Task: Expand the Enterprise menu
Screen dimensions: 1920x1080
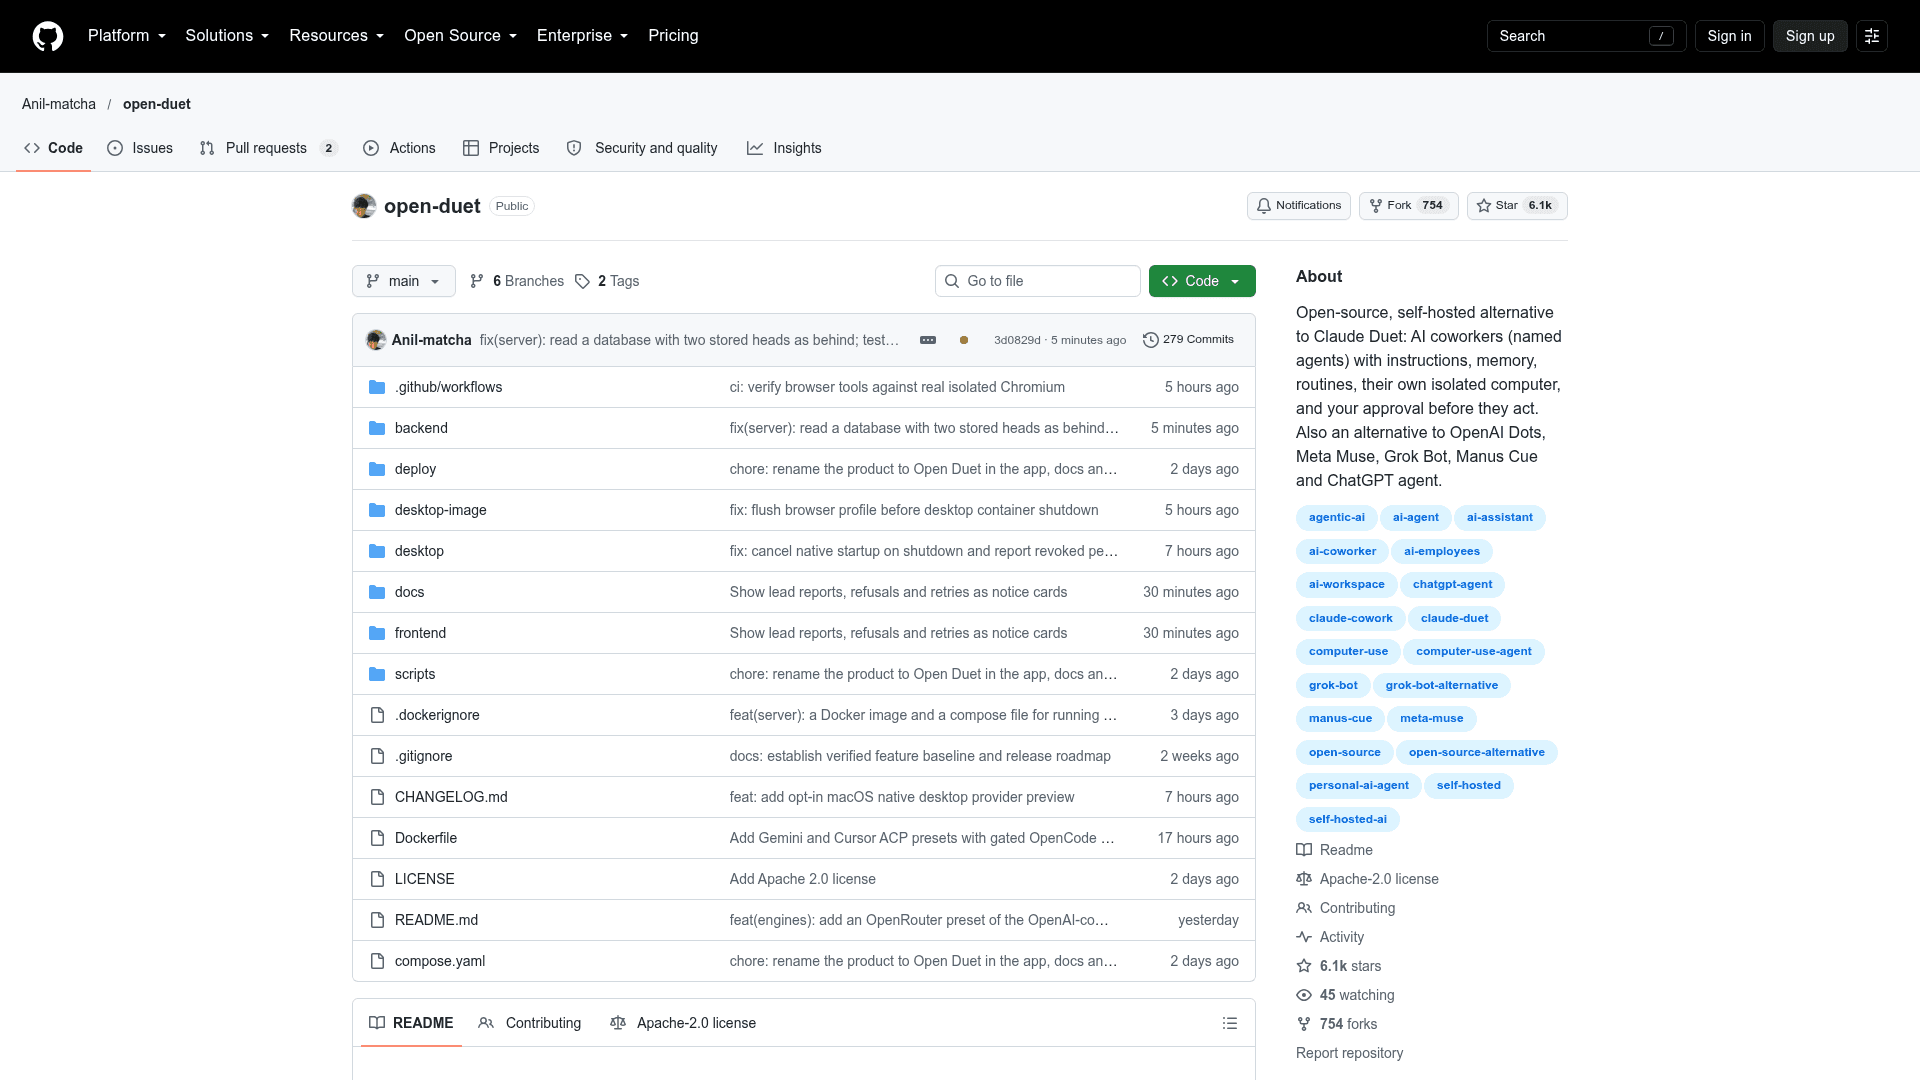Action: click(582, 36)
